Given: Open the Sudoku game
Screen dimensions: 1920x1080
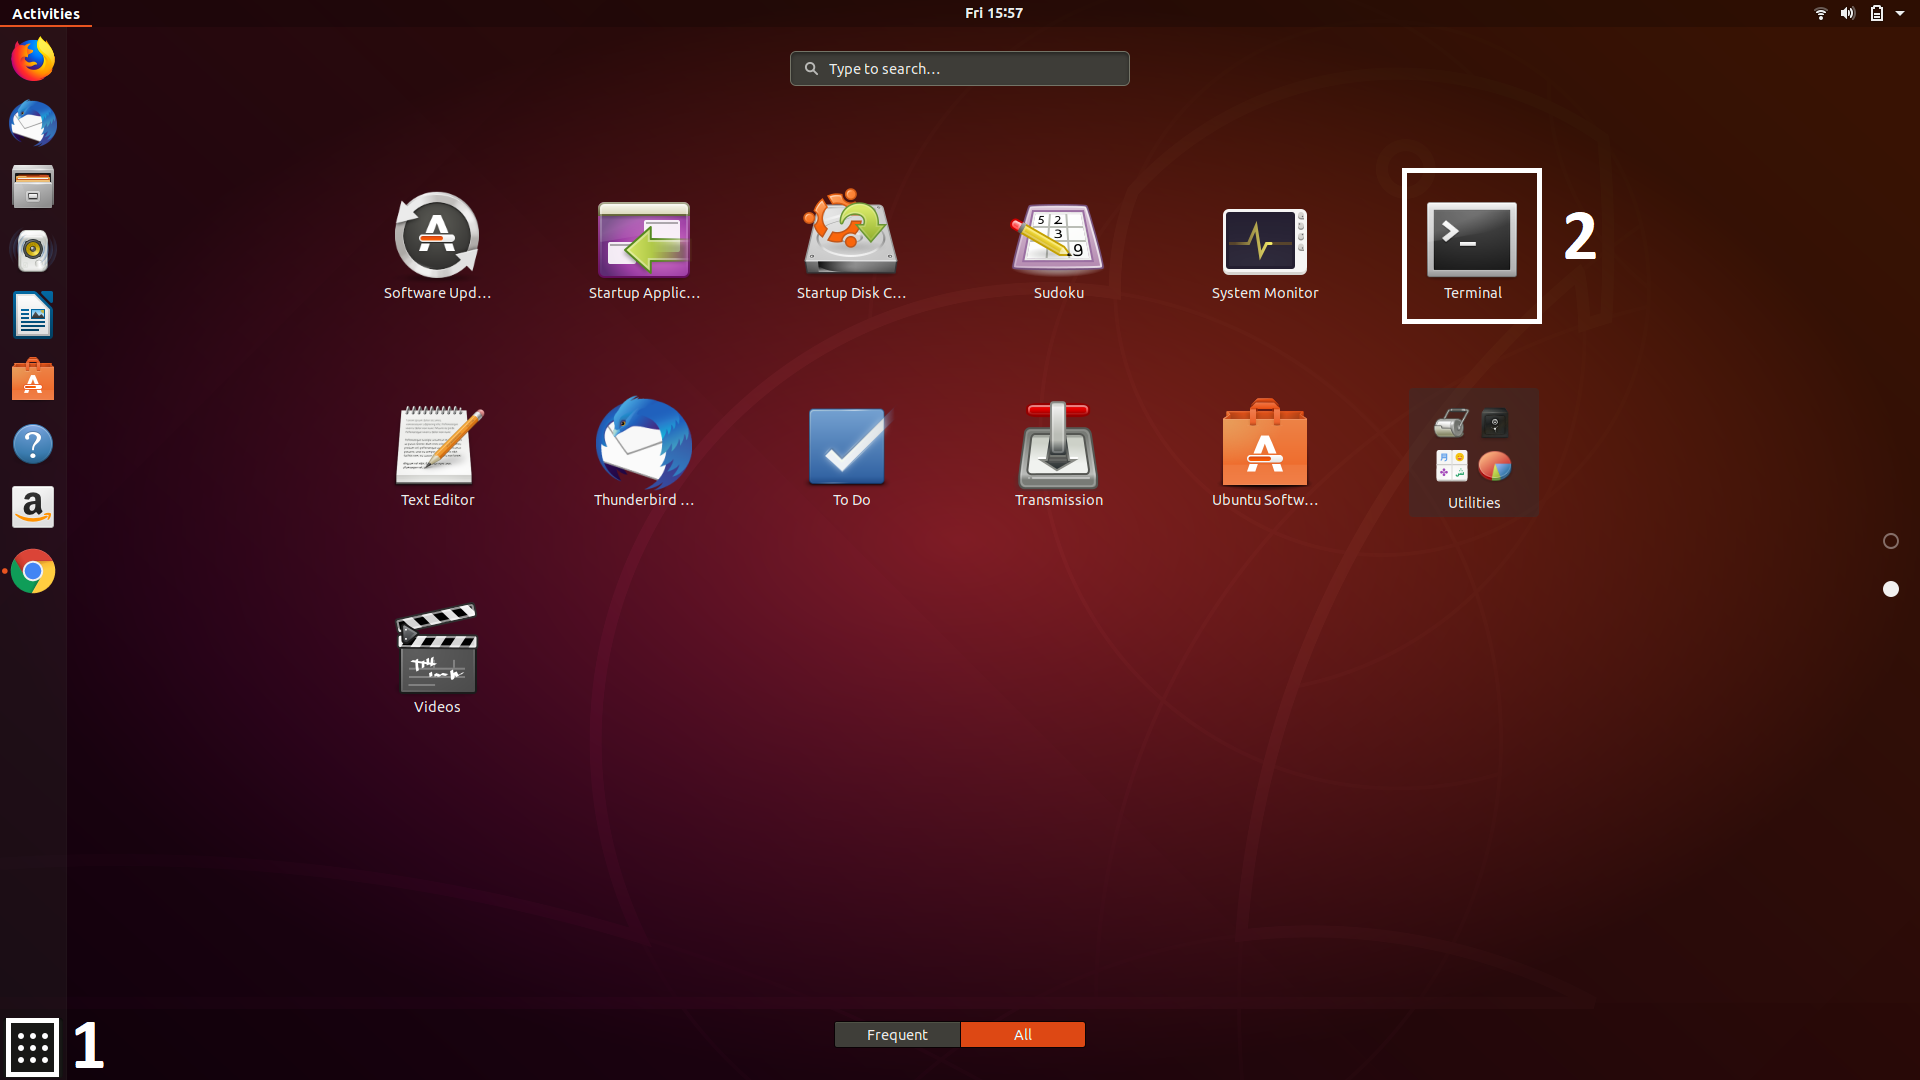Looking at the screenshot, I should [x=1058, y=240].
